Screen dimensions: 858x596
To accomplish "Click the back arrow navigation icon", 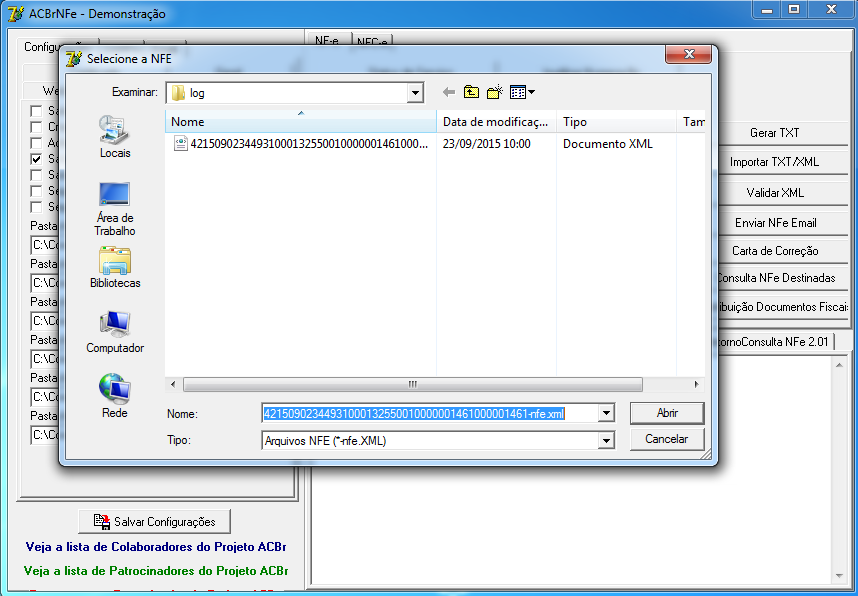I will [449, 92].
